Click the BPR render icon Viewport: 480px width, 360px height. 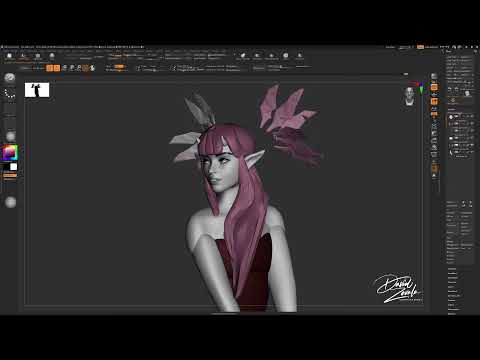coord(434,77)
